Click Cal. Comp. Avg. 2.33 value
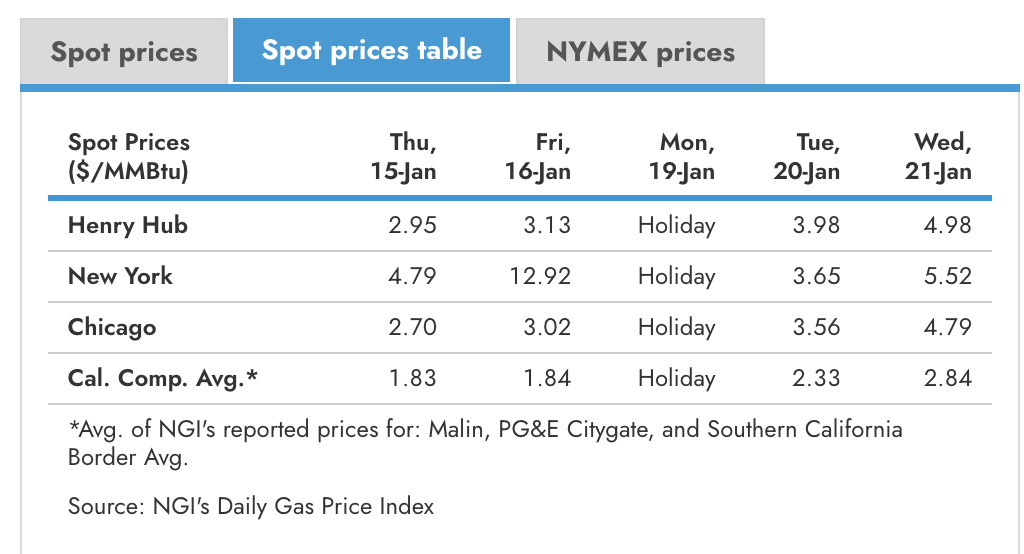The height and width of the screenshot is (554, 1024). click(816, 378)
